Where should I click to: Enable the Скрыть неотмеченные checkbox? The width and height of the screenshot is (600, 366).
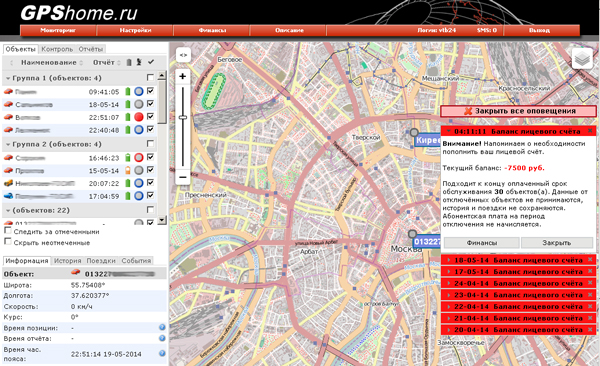8,241
